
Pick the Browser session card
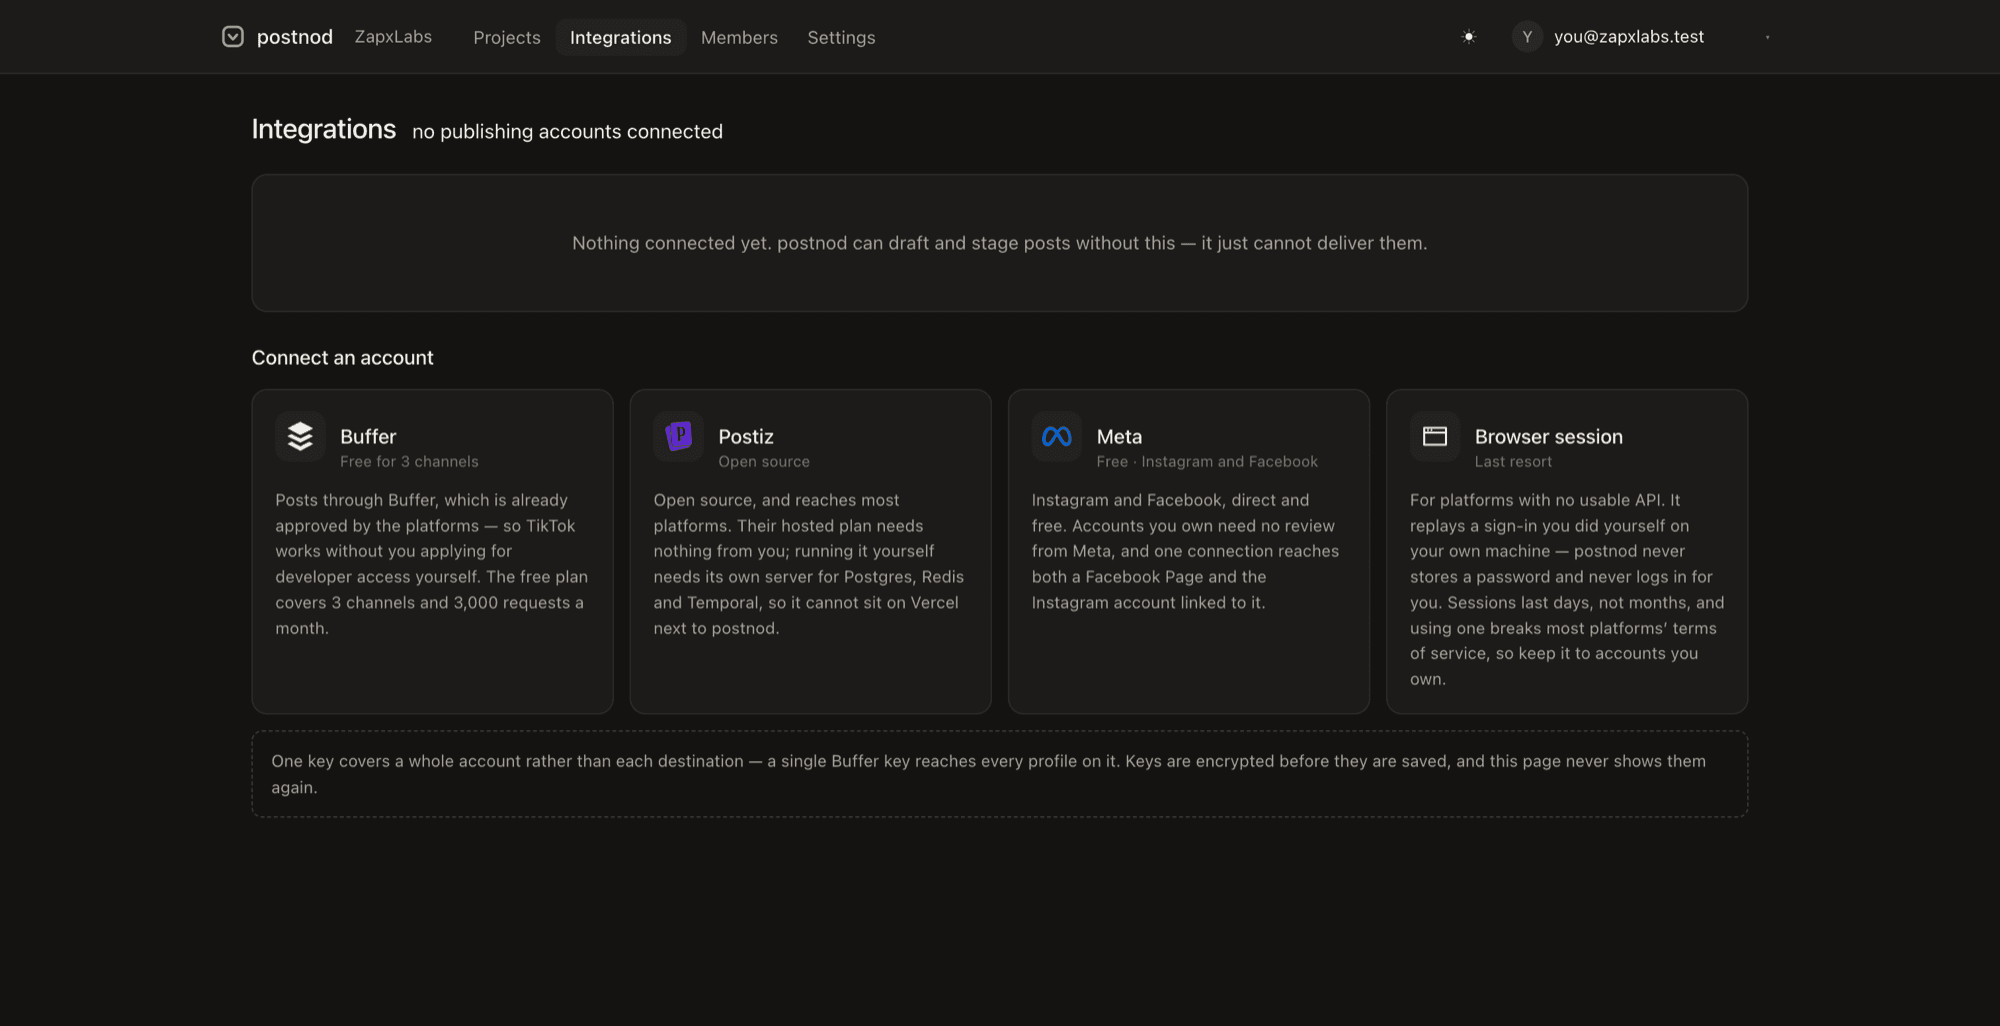[1567, 552]
